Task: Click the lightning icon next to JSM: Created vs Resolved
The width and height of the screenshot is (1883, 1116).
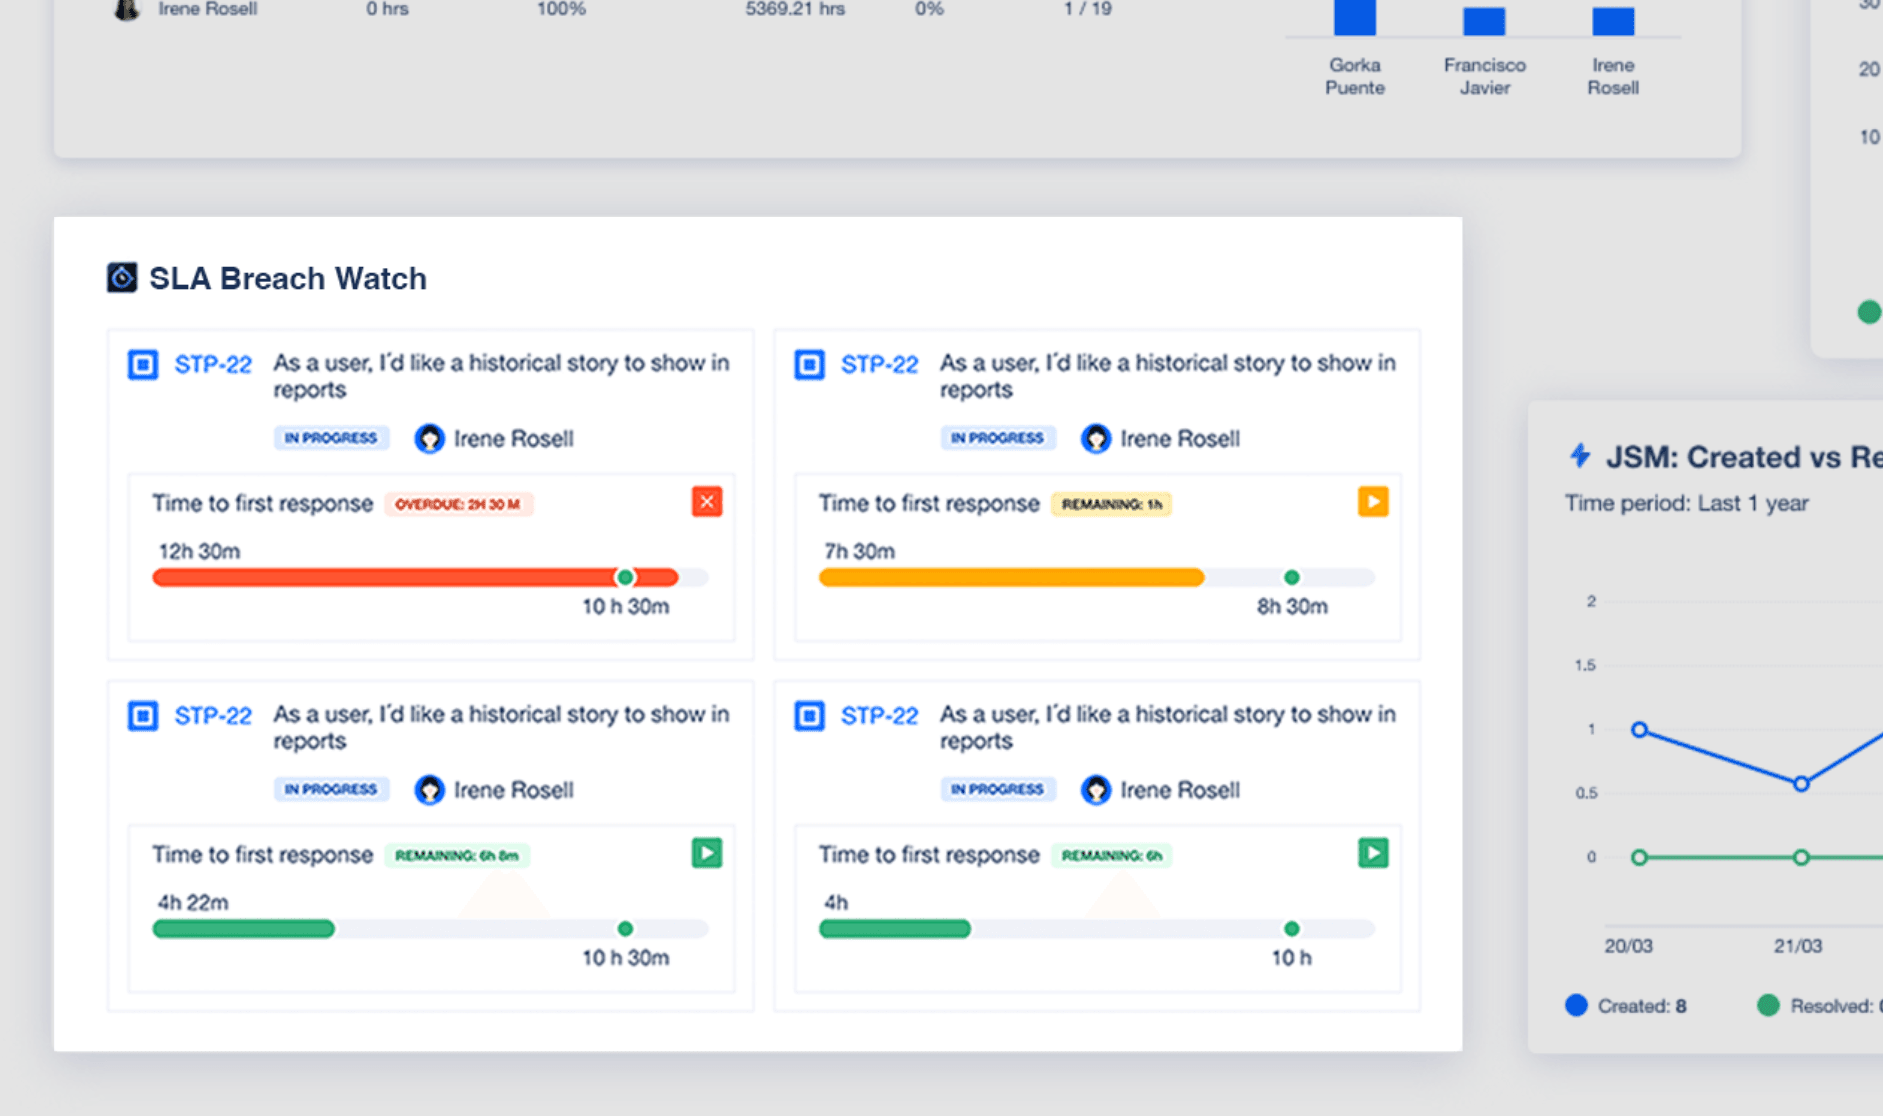Action: pyautogui.click(x=1580, y=456)
